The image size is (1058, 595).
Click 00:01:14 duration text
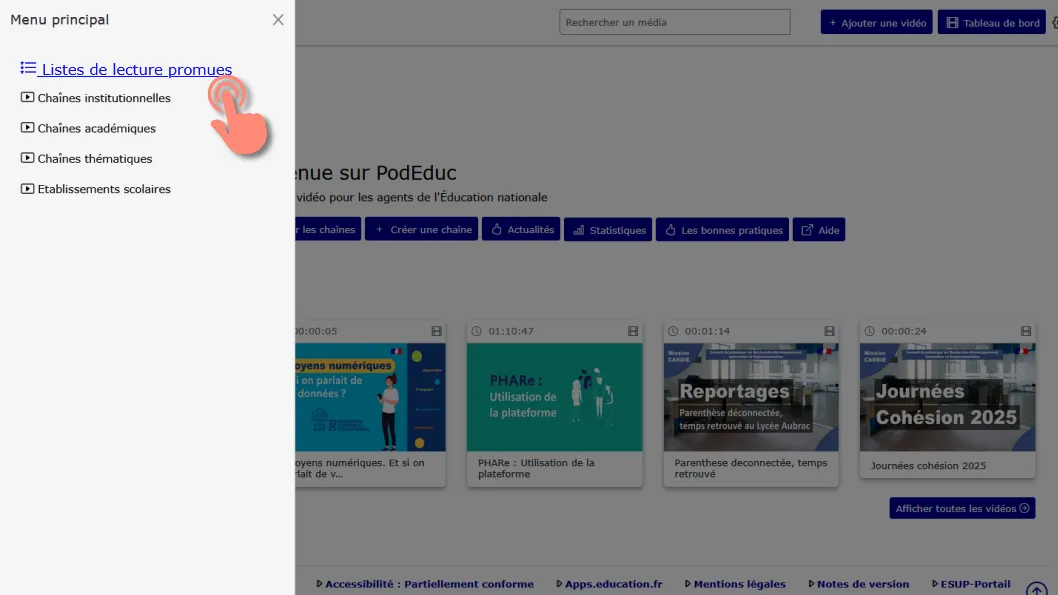pyautogui.click(x=707, y=331)
